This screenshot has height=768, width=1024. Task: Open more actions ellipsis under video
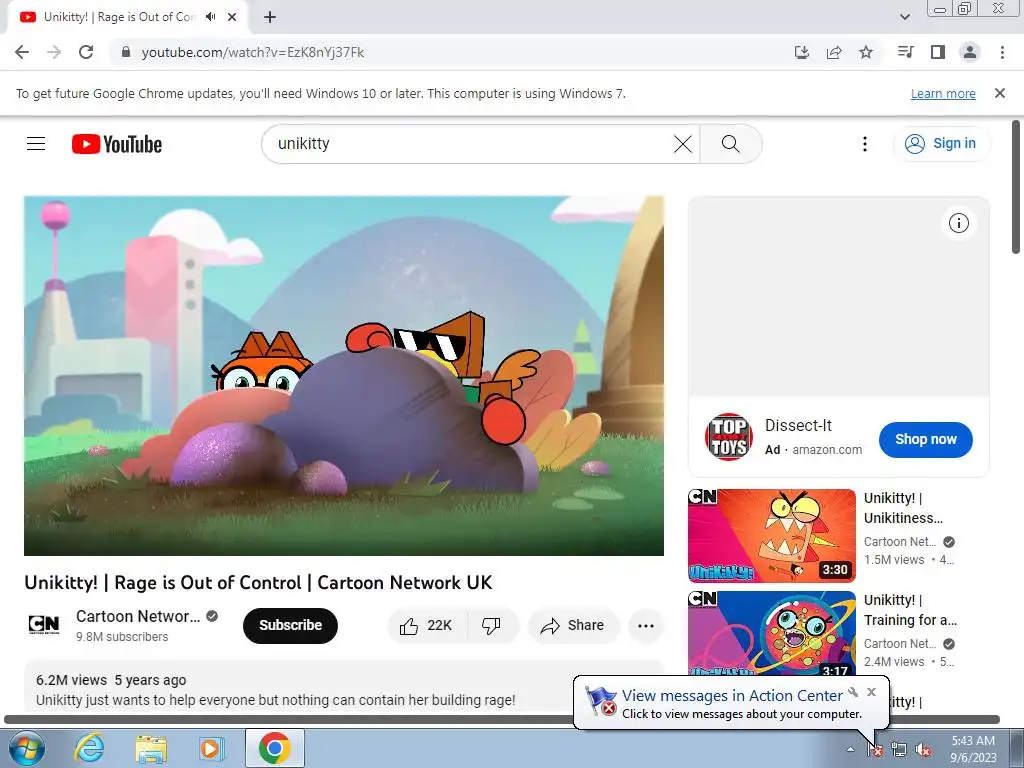(646, 626)
